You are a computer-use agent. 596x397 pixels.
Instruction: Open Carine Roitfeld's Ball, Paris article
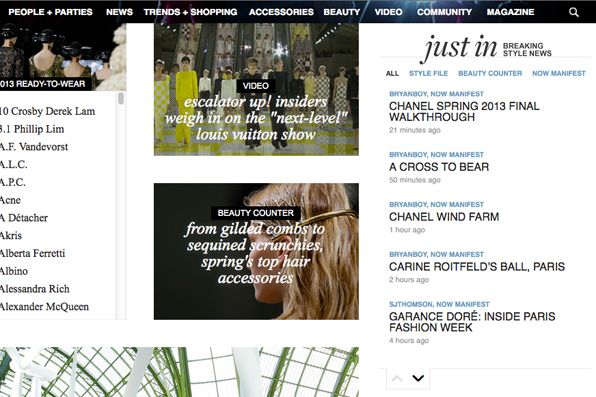tap(477, 267)
